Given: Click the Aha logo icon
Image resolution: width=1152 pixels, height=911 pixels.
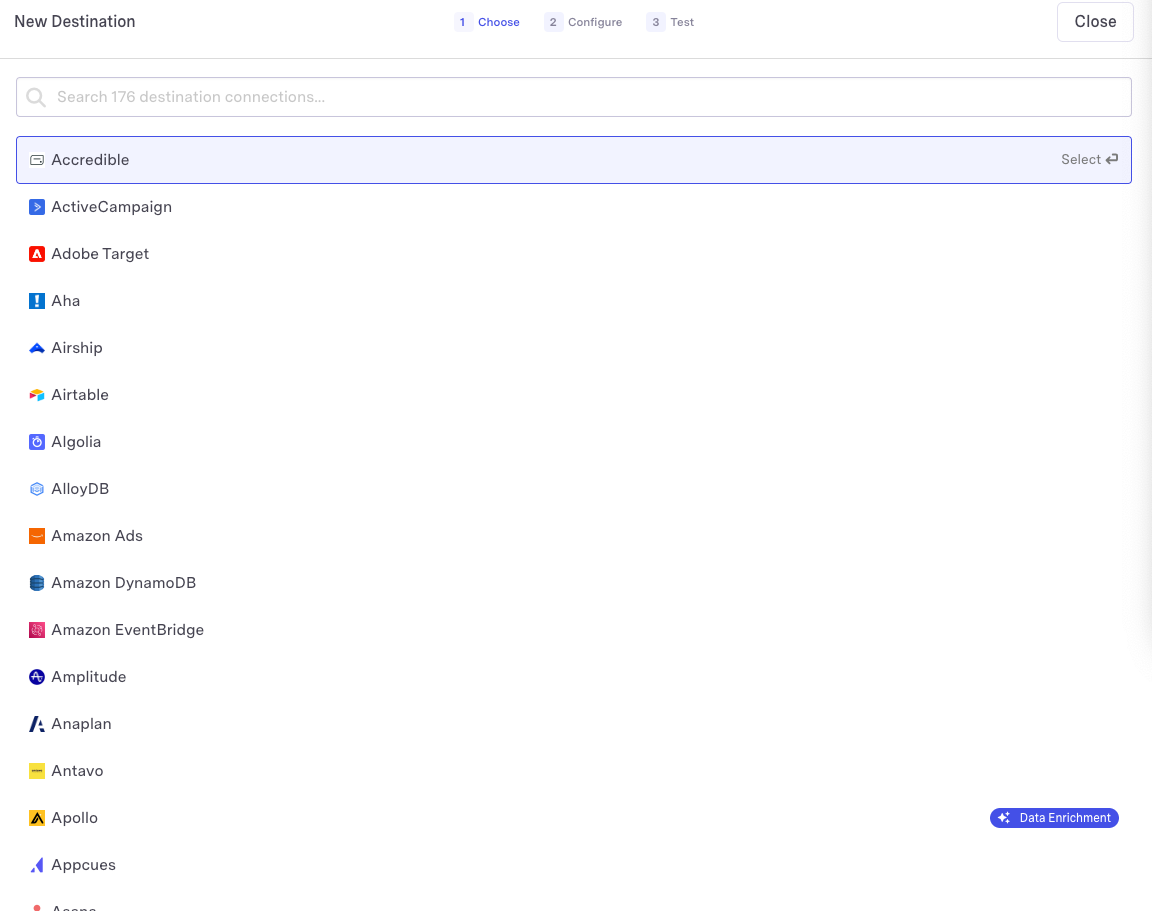Looking at the screenshot, I should pyautogui.click(x=37, y=301).
